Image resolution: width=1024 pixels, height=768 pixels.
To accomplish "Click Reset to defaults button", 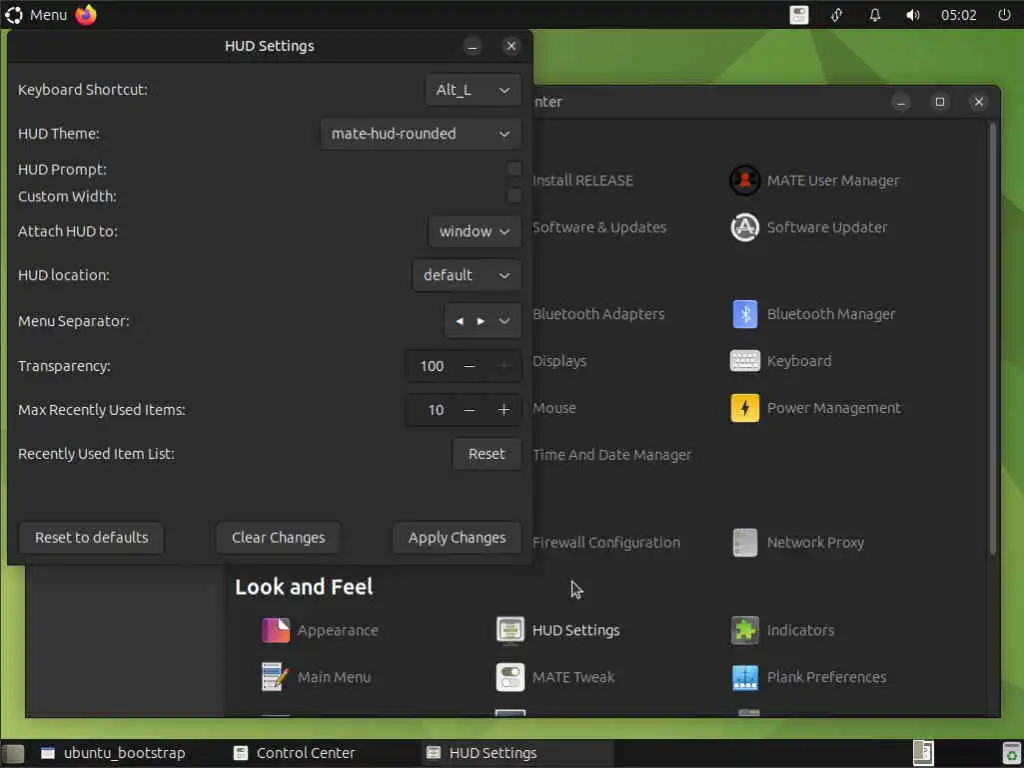I will (91, 537).
